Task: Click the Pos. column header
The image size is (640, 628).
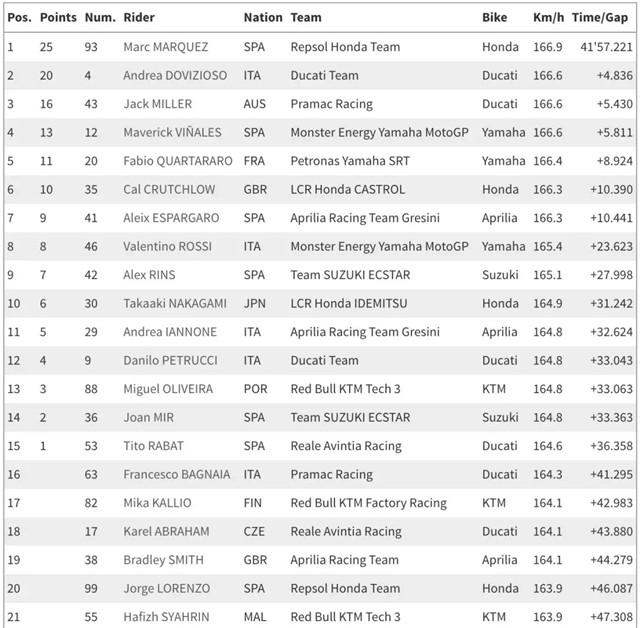Action: point(19,18)
